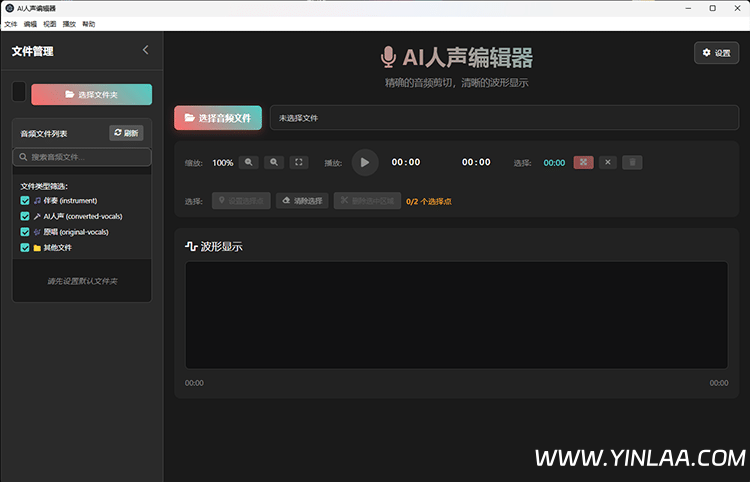Uncheck the 原唱 (original-vocals) checkbox
The width and height of the screenshot is (750, 482).
(x=25, y=232)
